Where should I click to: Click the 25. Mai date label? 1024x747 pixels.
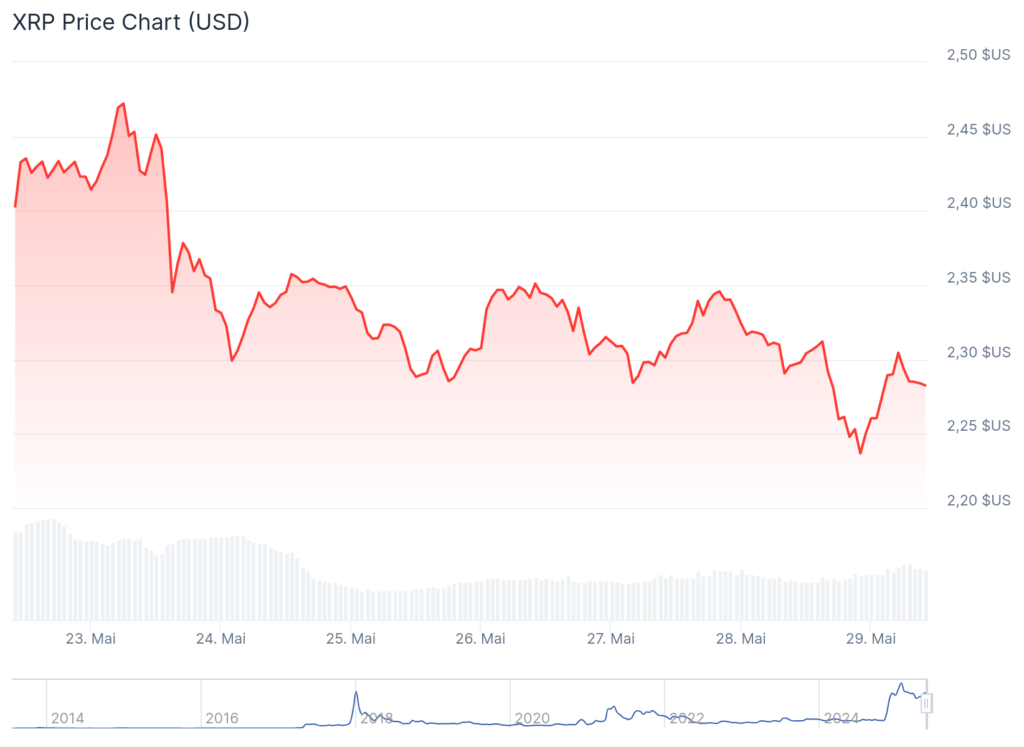tap(350, 638)
